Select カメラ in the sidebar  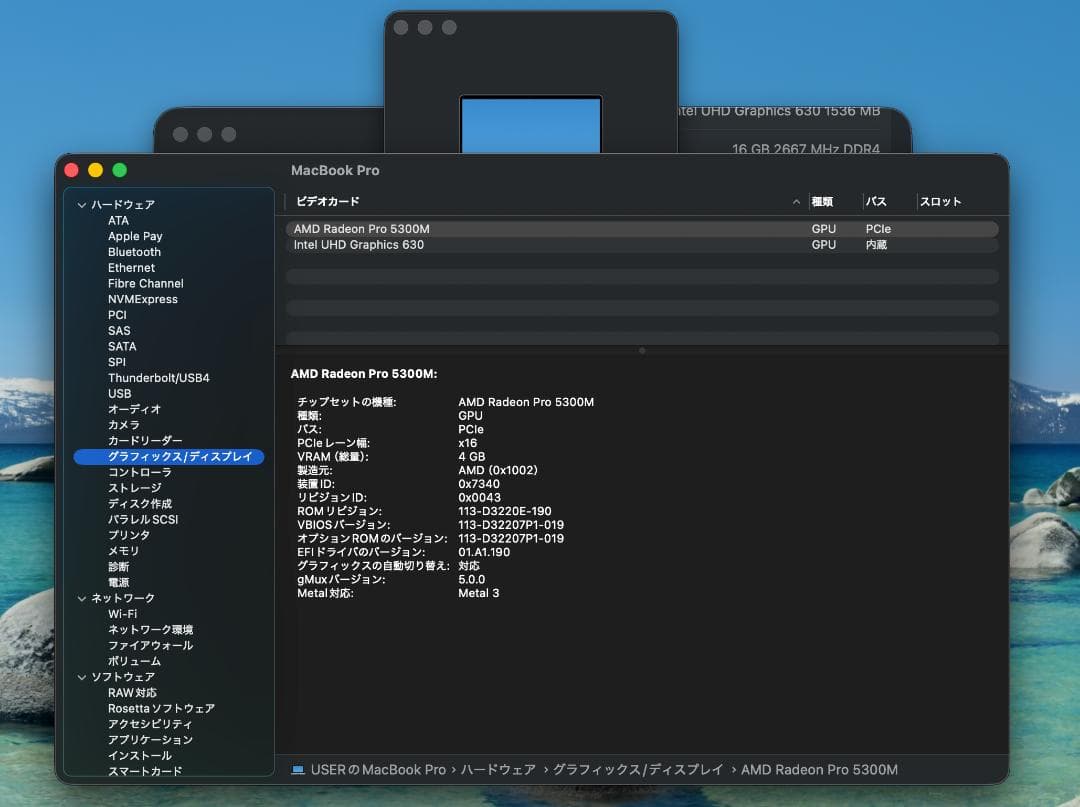[124, 425]
